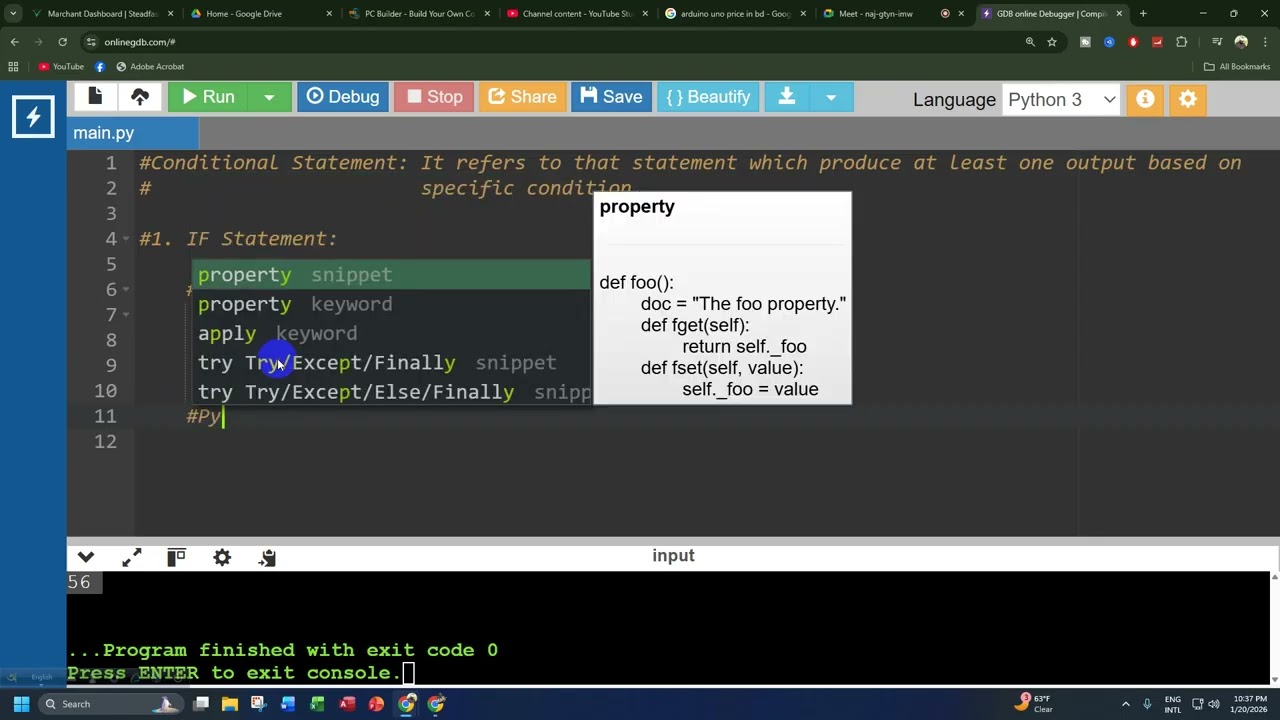
Task: Click the onlinegdb.com address bar
Action: point(550,42)
